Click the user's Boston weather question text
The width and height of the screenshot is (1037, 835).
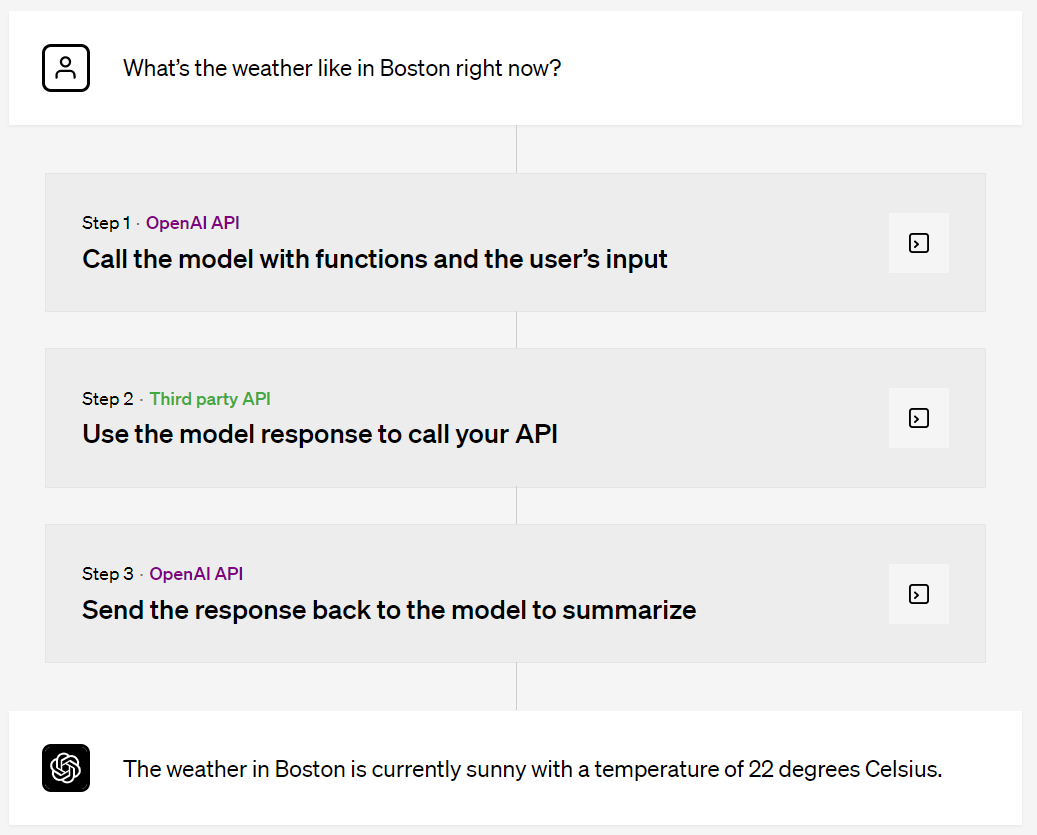(342, 69)
